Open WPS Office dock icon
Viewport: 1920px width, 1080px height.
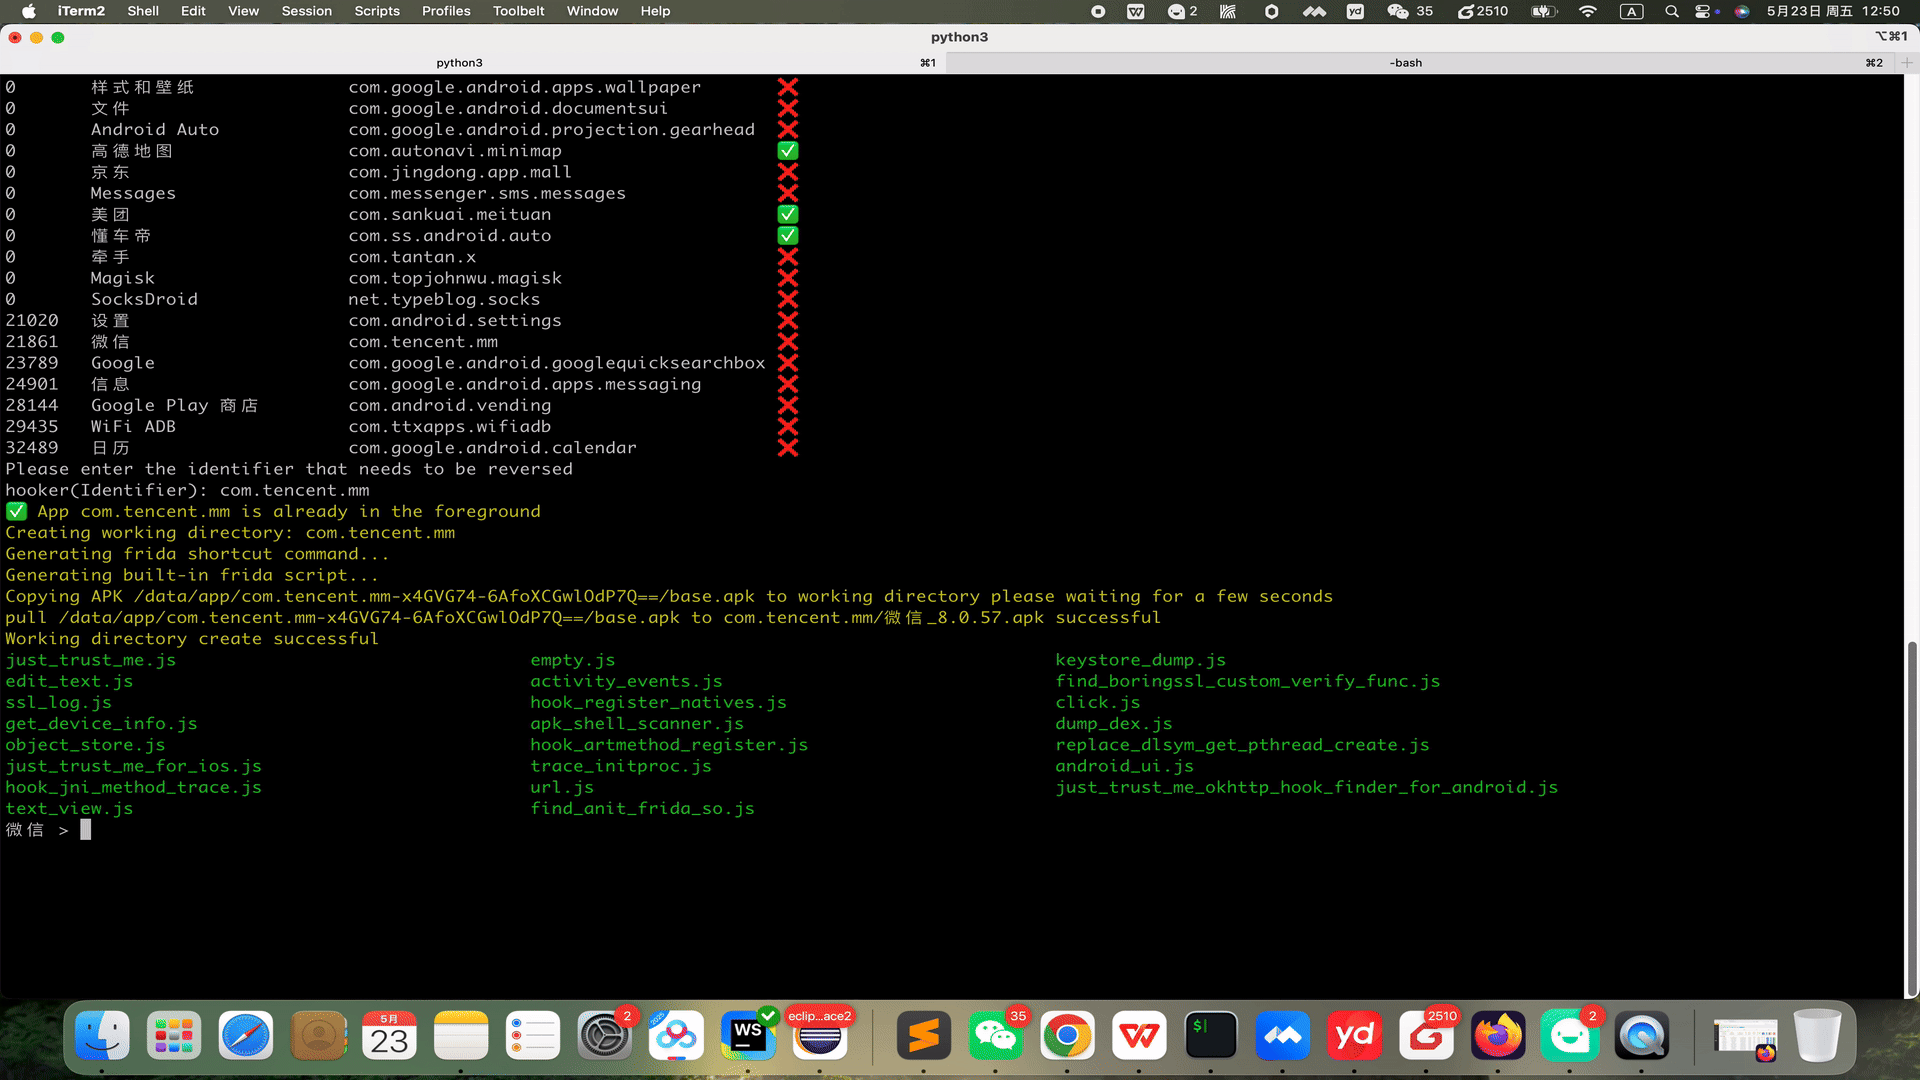[x=1139, y=1036]
